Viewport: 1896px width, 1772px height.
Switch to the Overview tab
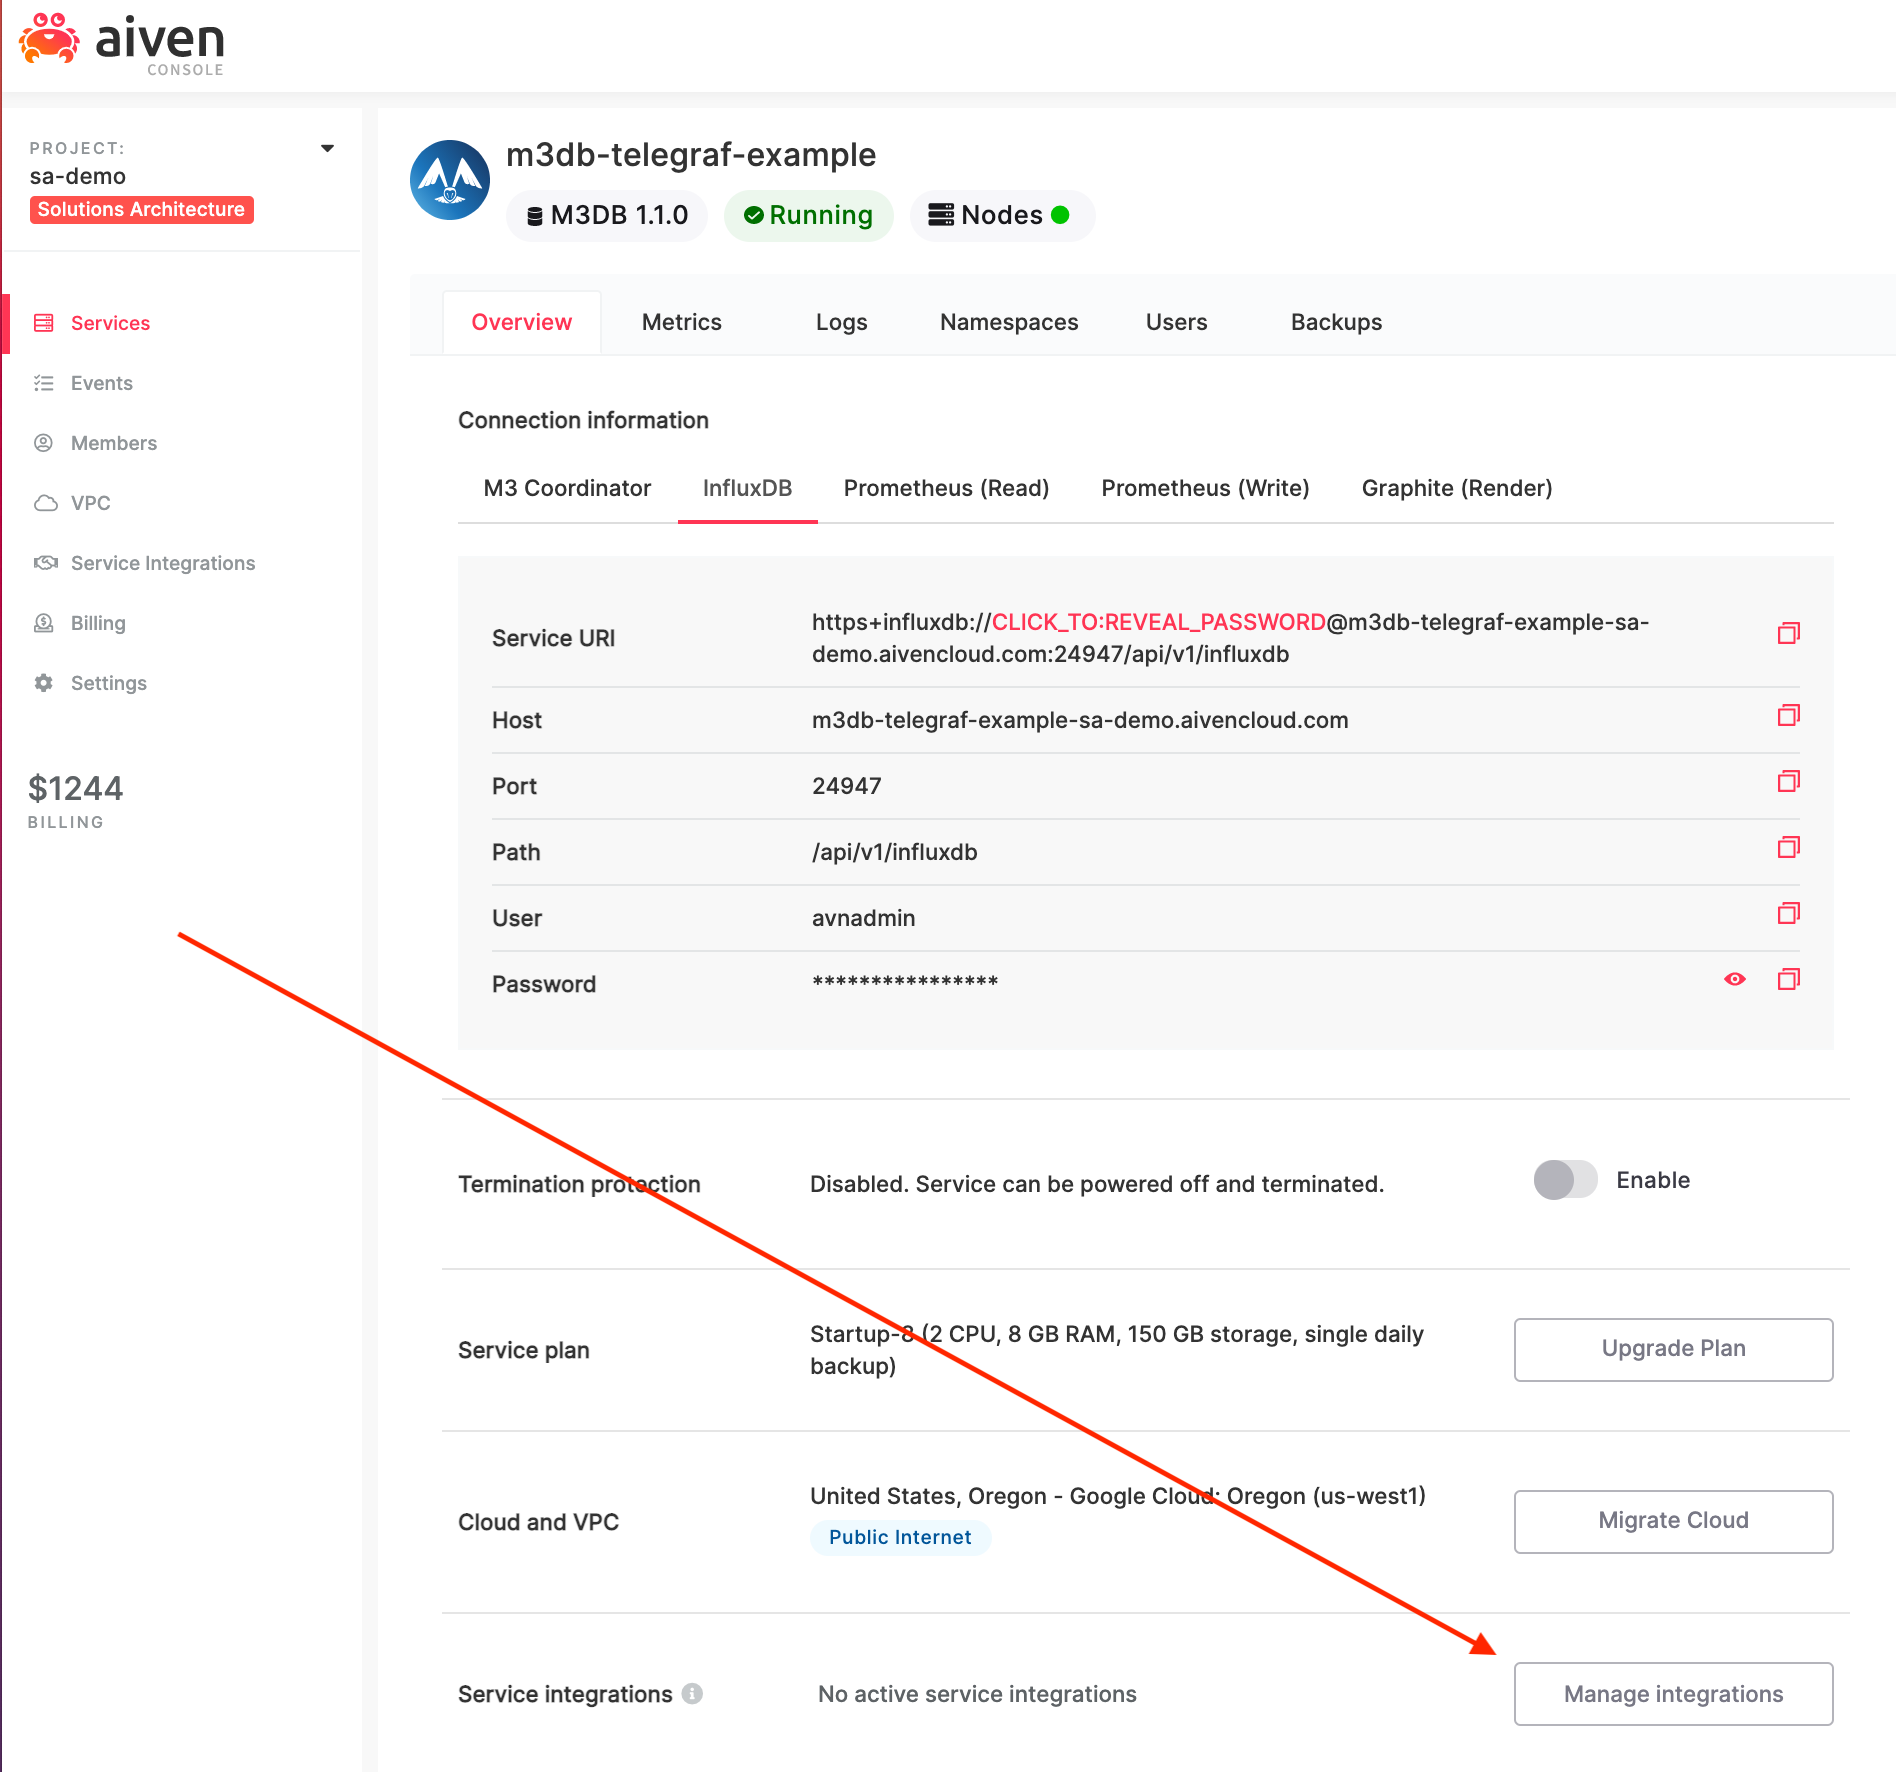[x=522, y=322]
